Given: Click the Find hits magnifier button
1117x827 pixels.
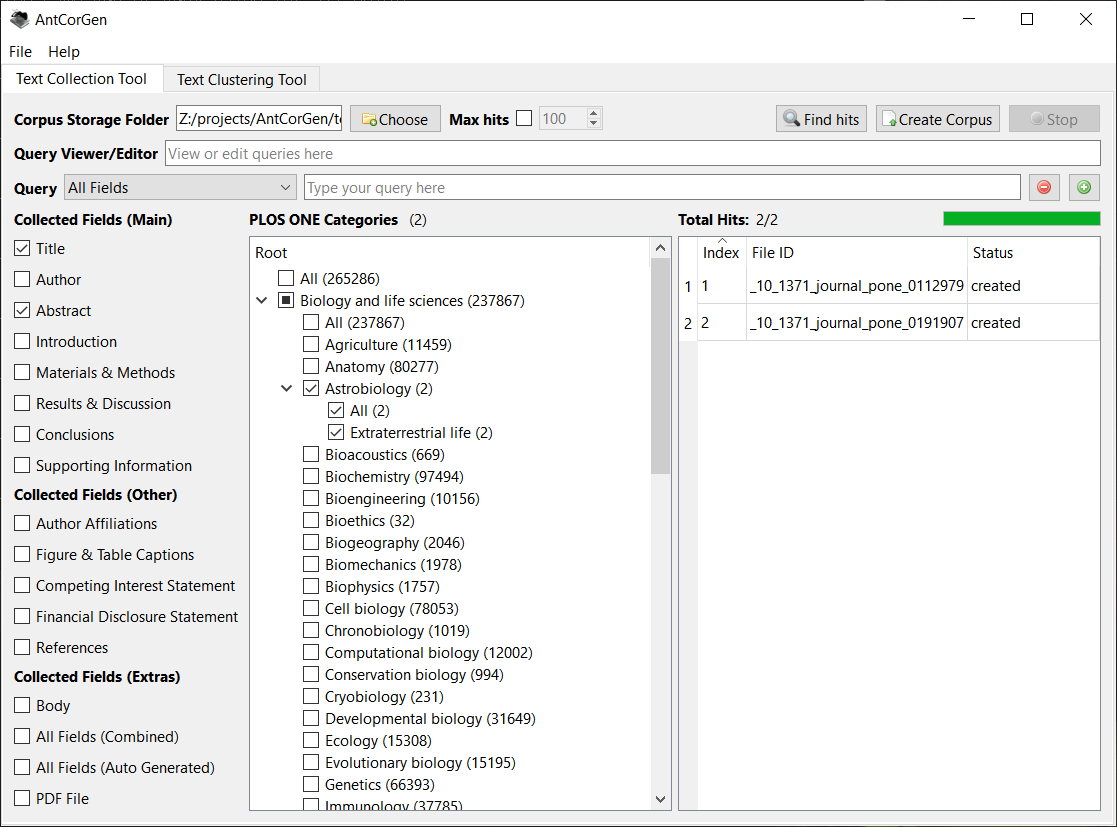Looking at the screenshot, I should click(x=821, y=119).
